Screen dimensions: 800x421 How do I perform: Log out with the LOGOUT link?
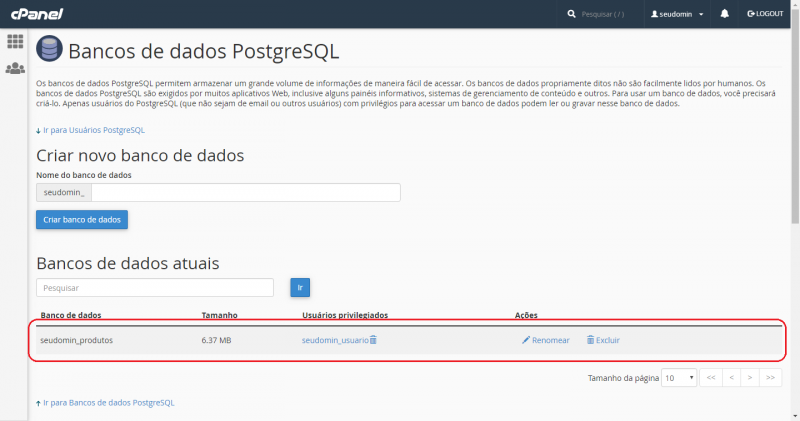pos(765,14)
